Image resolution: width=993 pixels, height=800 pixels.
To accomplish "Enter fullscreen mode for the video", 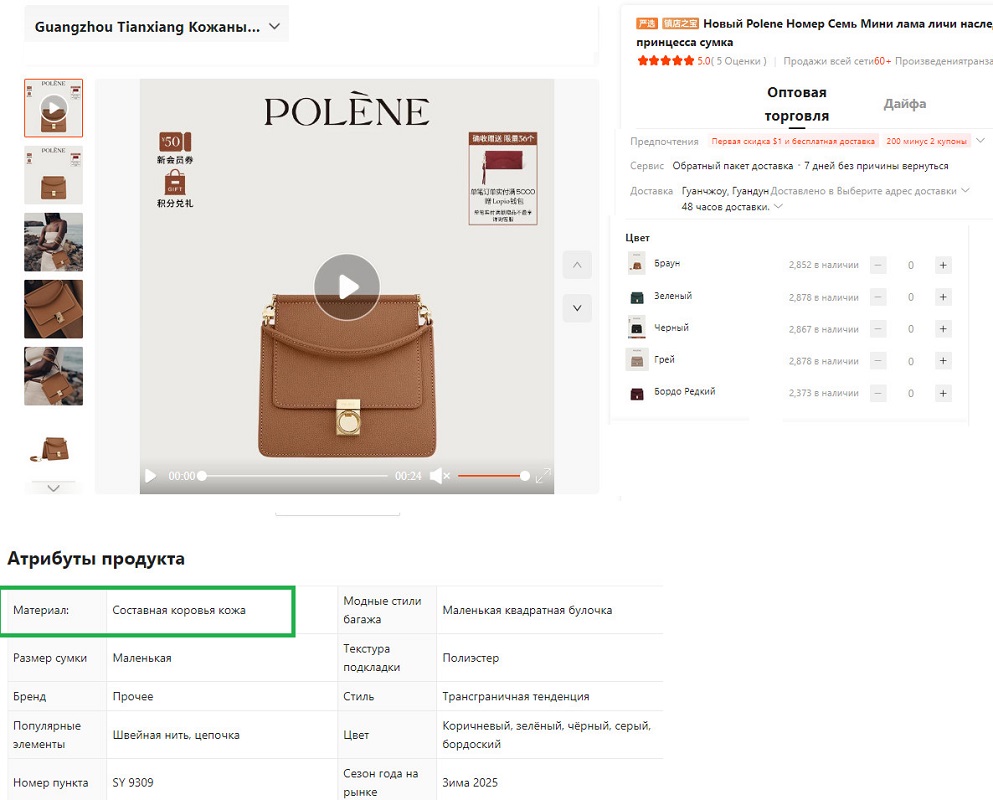I will click(543, 477).
